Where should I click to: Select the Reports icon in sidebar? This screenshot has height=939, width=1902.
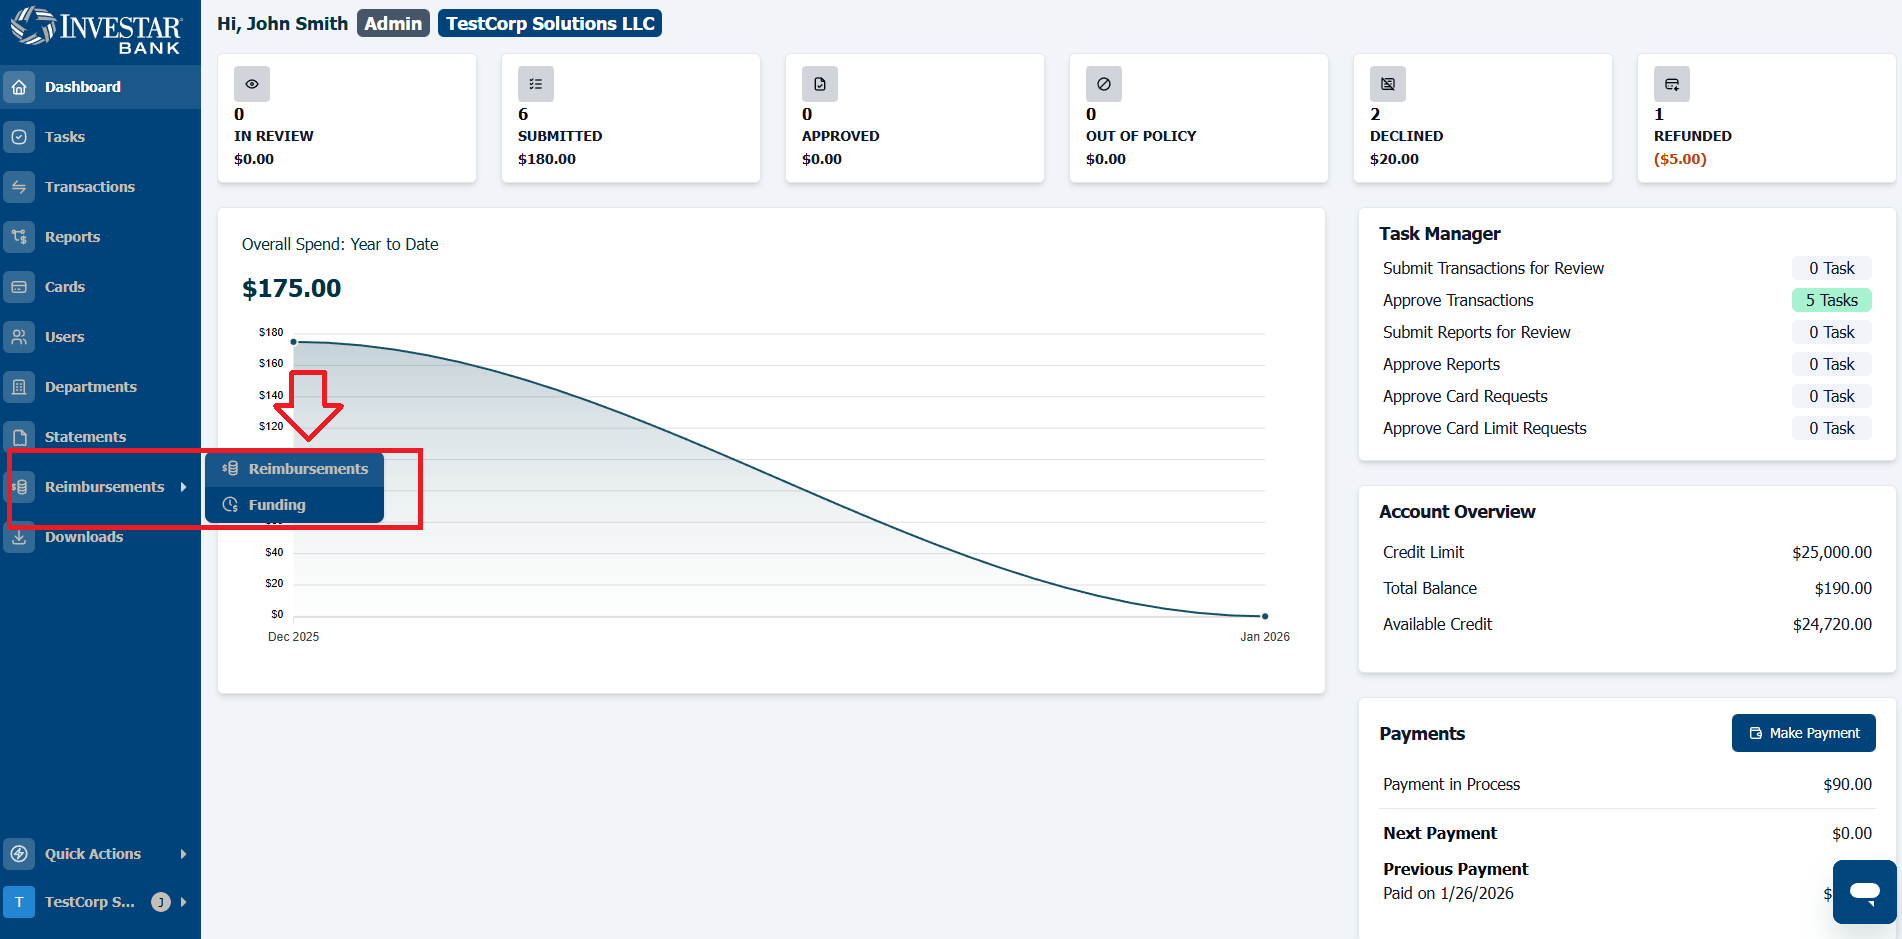click(x=19, y=237)
